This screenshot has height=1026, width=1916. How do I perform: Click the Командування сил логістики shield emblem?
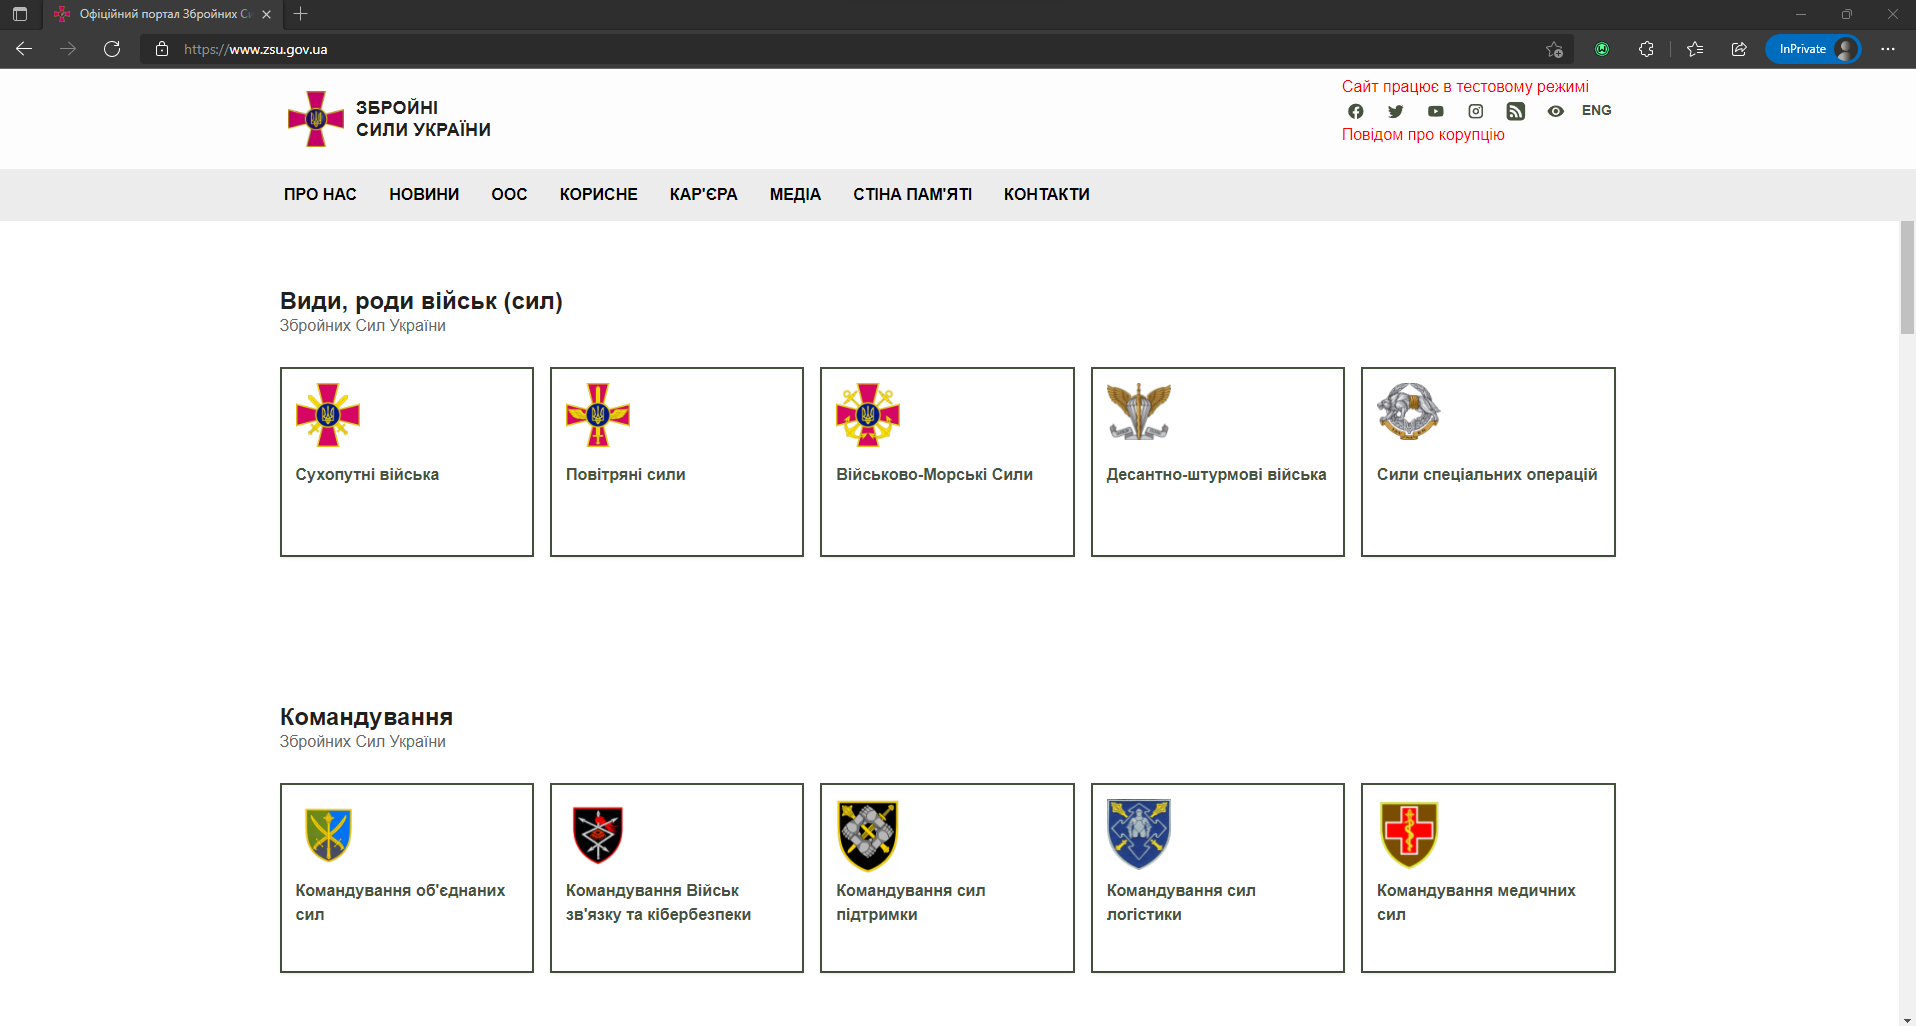[1138, 834]
